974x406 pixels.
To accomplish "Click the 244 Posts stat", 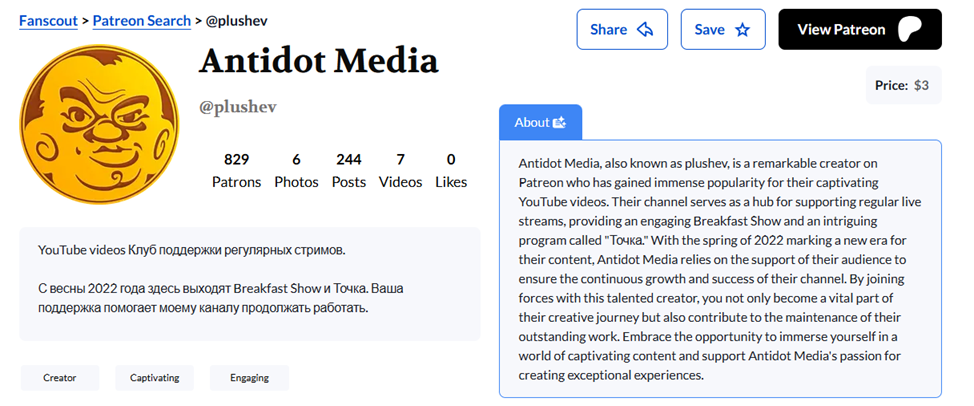I will (x=349, y=170).
